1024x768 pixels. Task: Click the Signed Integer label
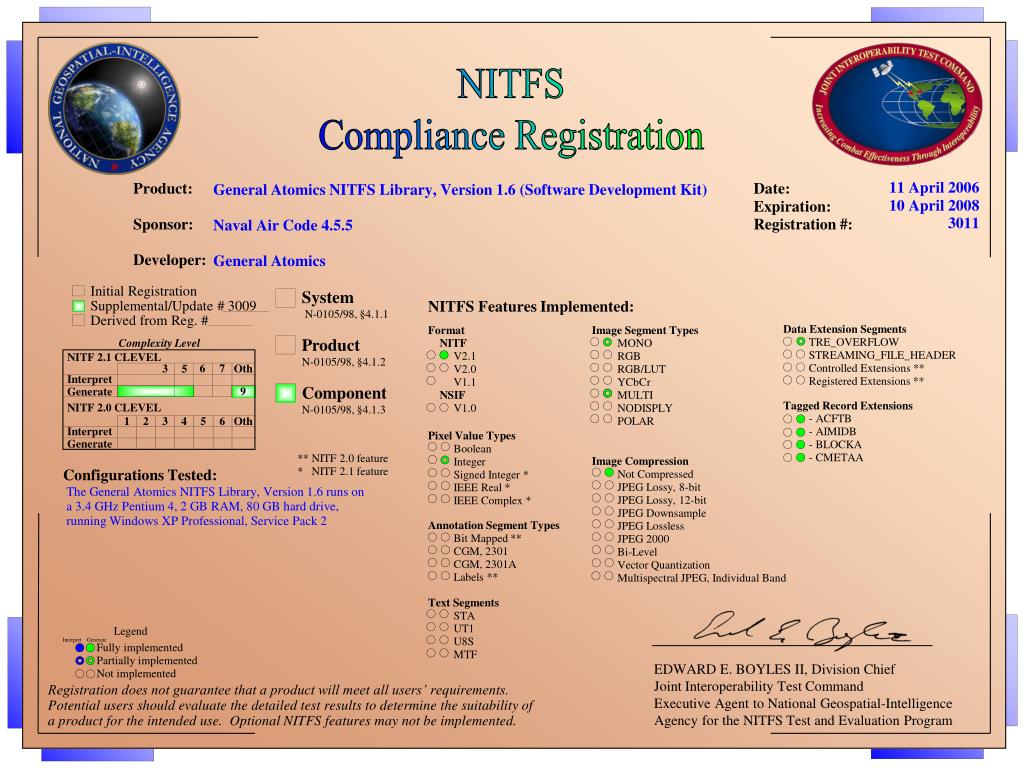[490, 474]
